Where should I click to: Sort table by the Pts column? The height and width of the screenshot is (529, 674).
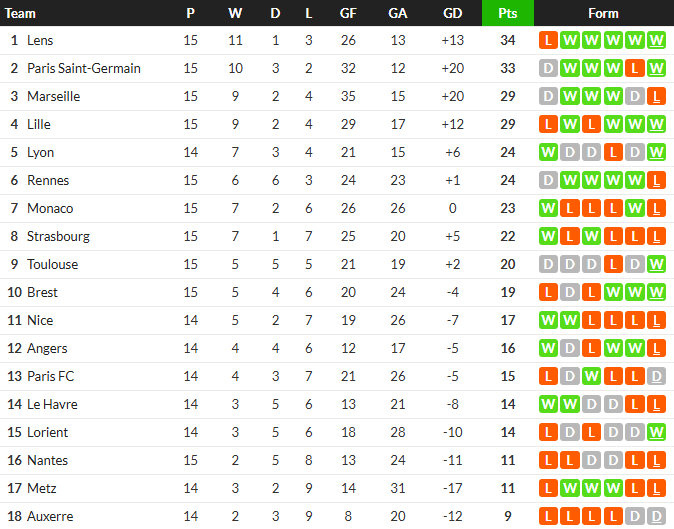coord(508,13)
